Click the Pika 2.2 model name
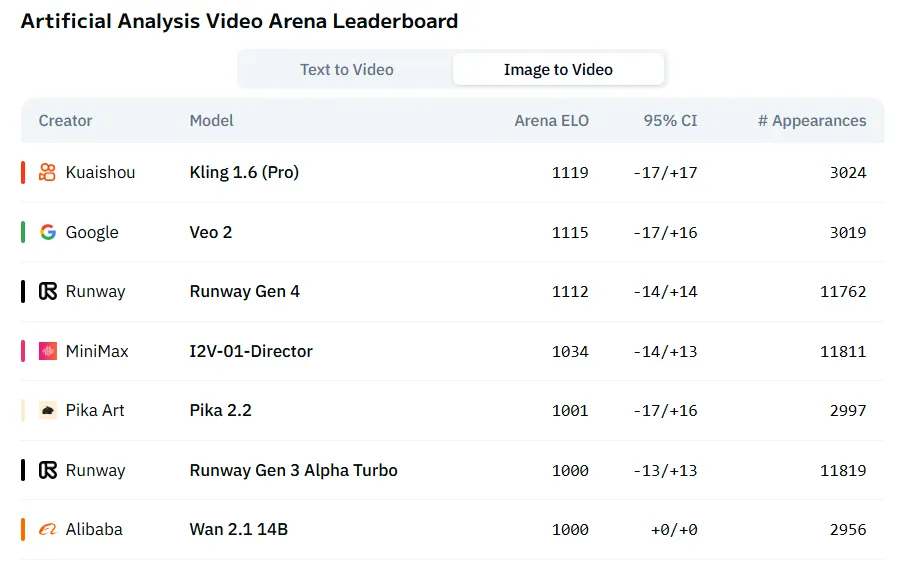This screenshot has height=567, width=920. coord(221,410)
